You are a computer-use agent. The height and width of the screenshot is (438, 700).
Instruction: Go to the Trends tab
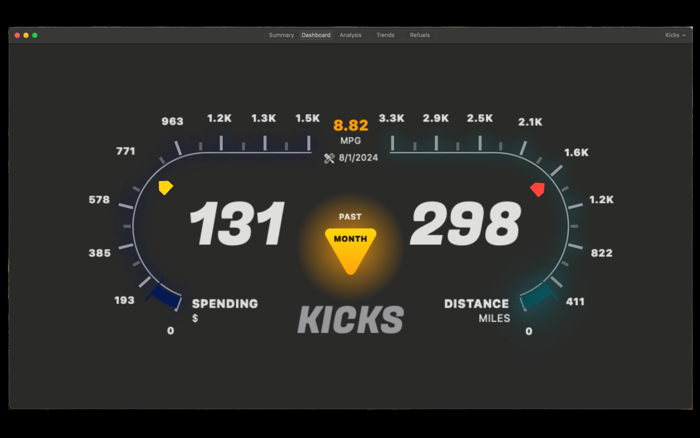click(385, 35)
